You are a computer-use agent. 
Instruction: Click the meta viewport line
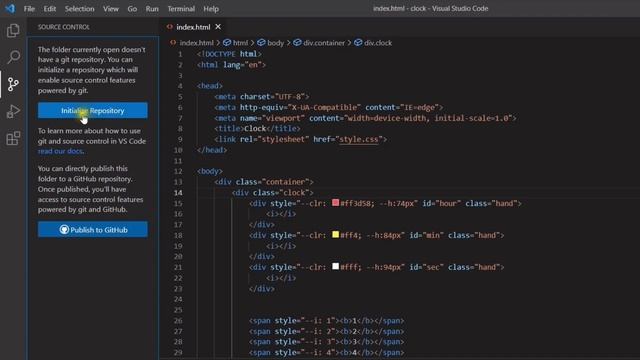(365, 118)
